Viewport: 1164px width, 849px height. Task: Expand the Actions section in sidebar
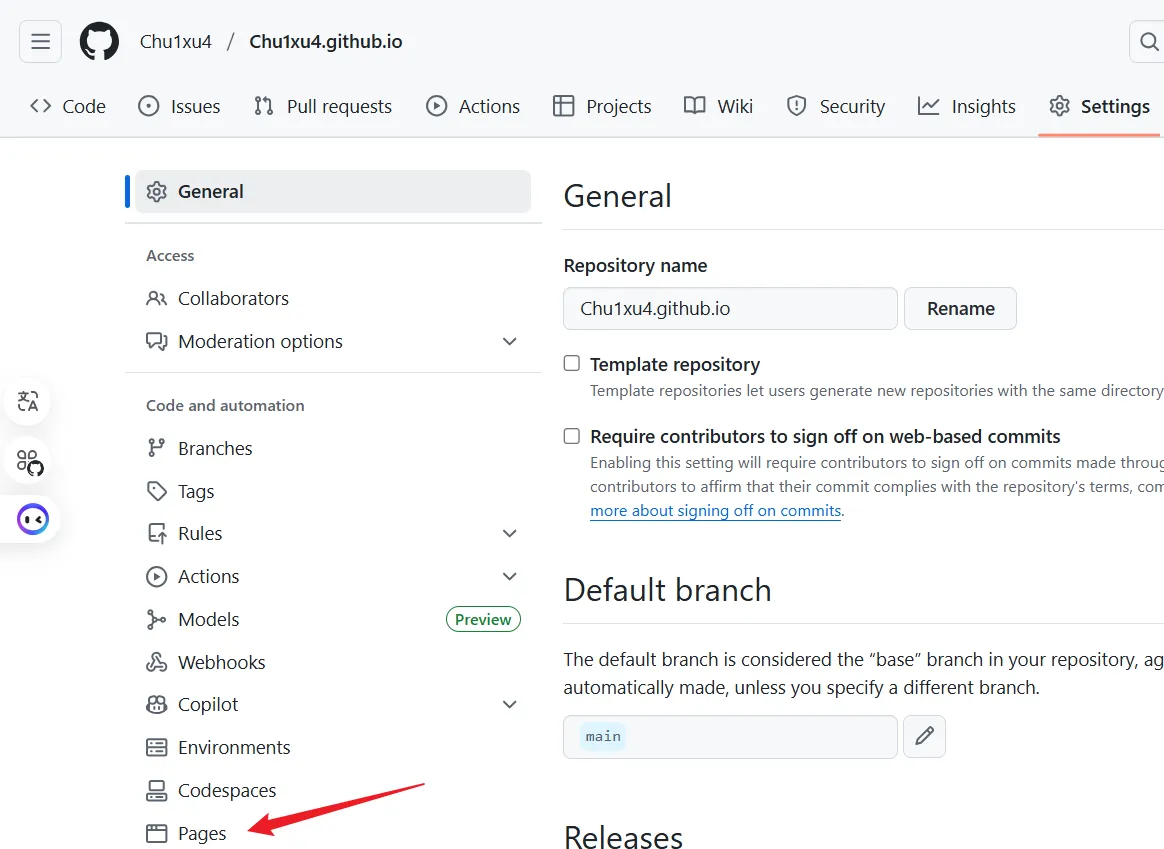click(x=509, y=576)
